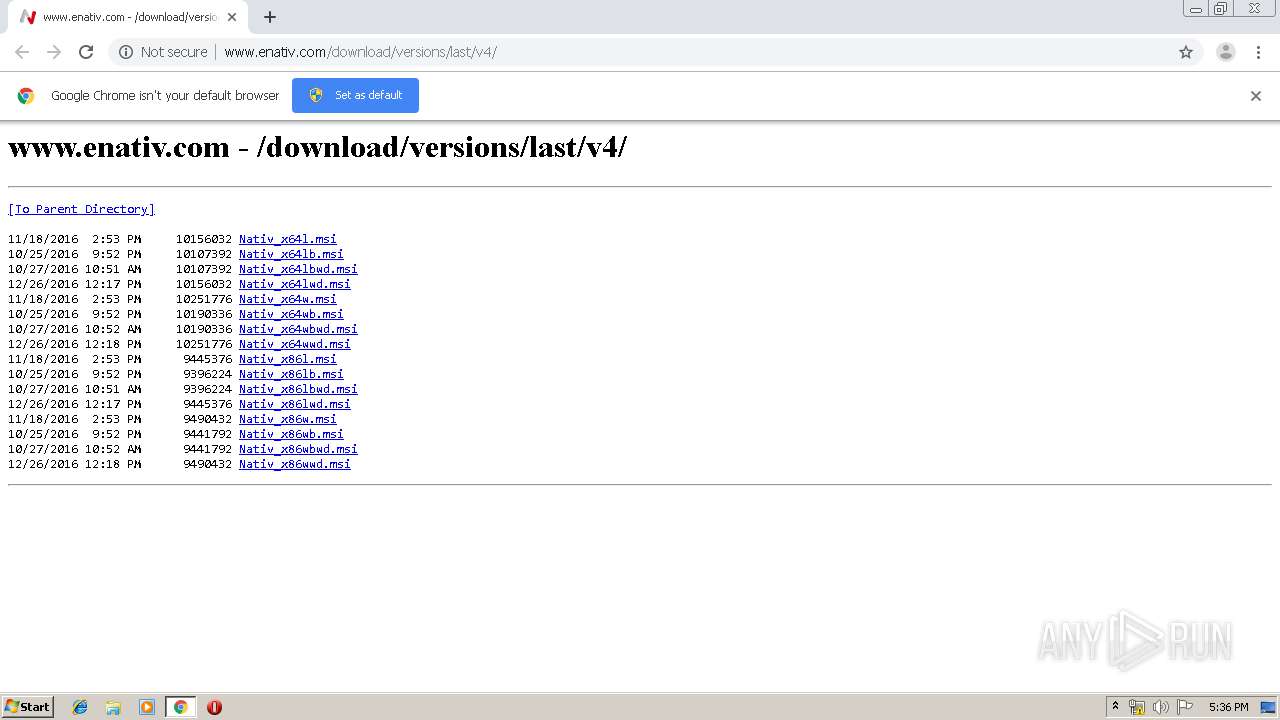Select the www.enativ.com browser tab
This screenshot has height=720, width=1280.
pos(130,17)
